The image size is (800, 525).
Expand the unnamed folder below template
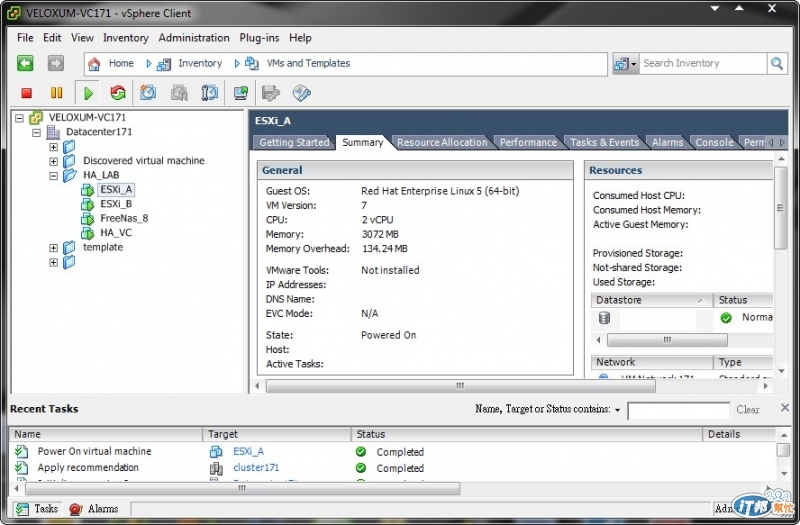pos(54,262)
